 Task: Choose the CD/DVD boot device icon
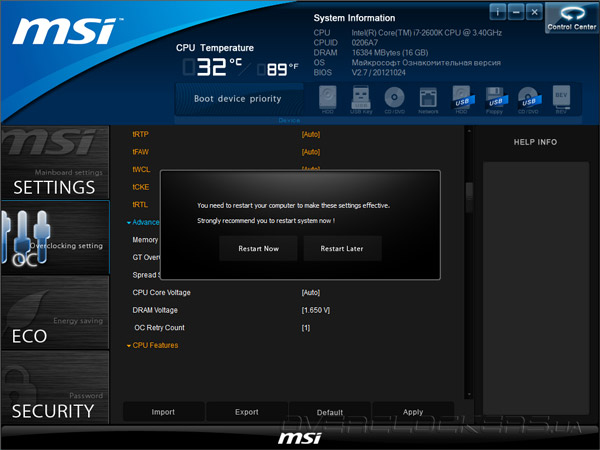click(x=395, y=99)
